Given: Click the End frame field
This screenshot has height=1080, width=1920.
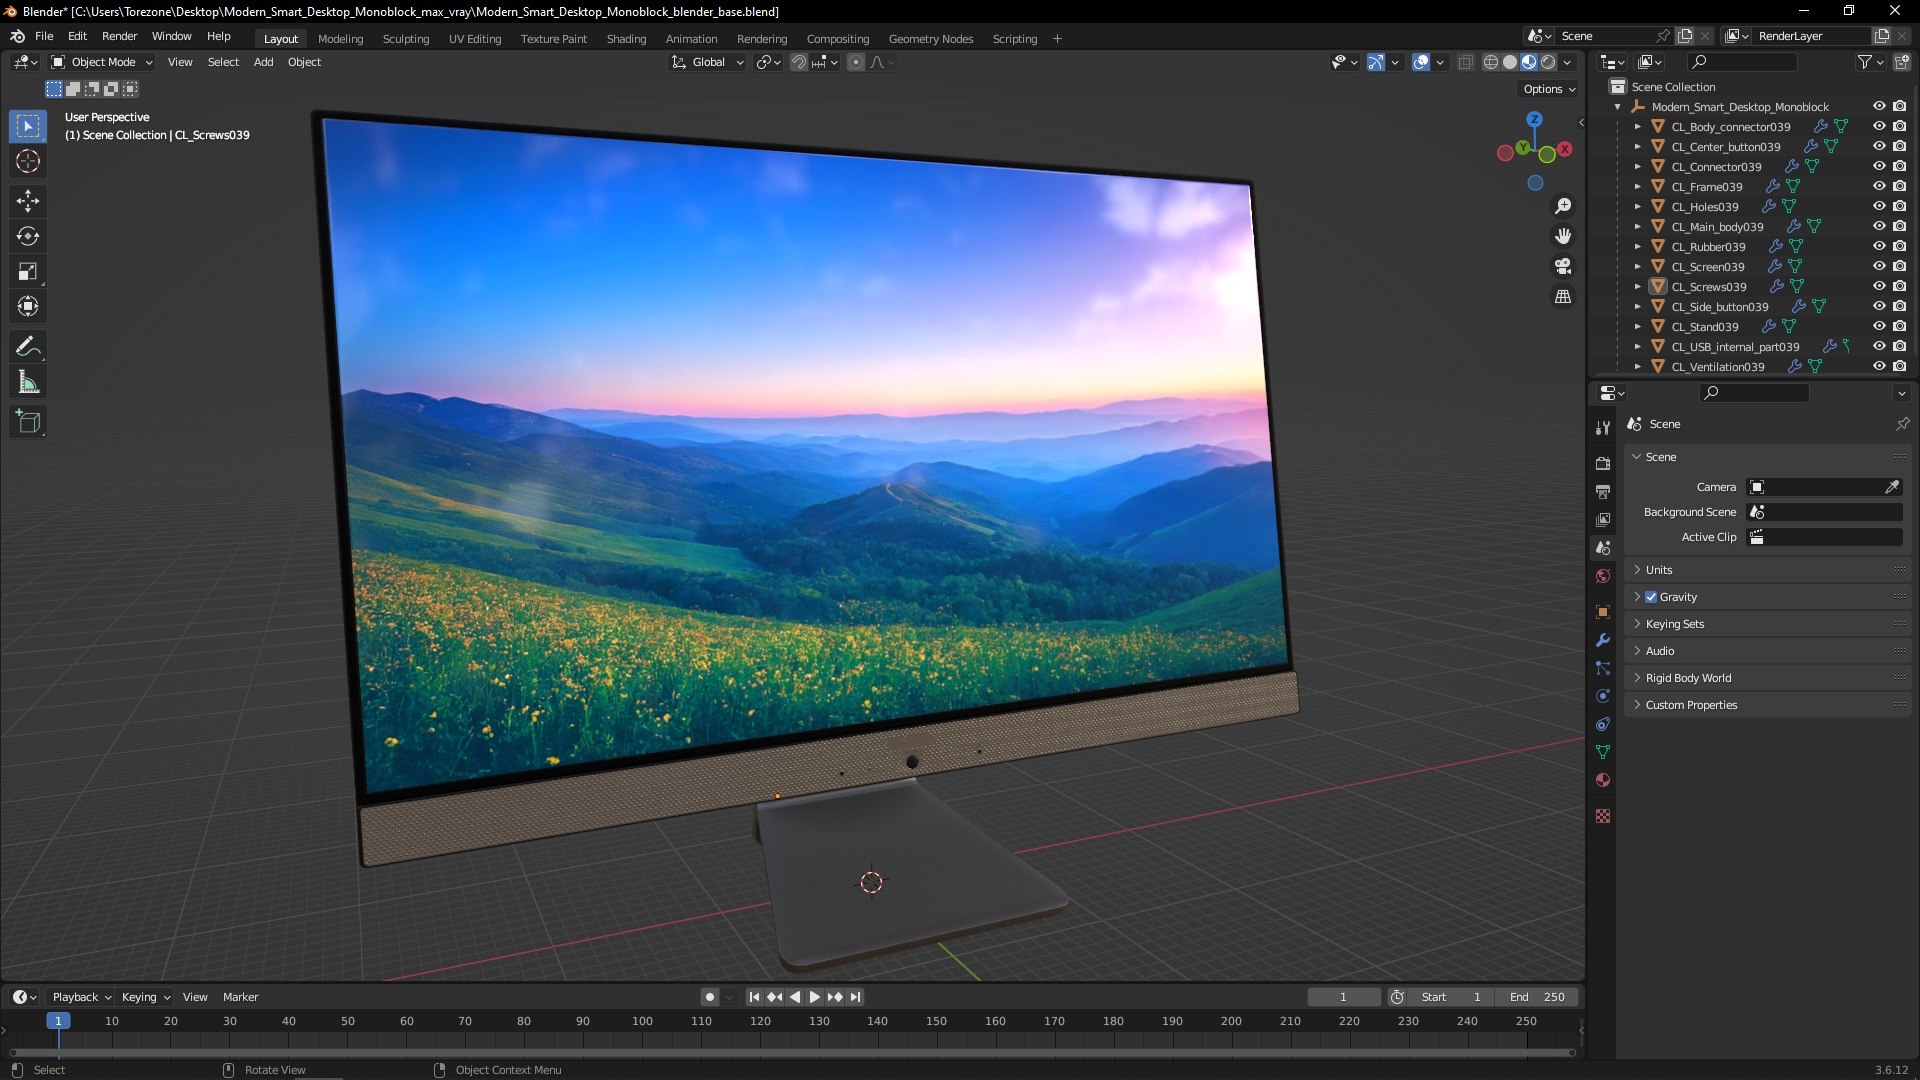Looking at the screenshot, I should tap(1537, 997).
